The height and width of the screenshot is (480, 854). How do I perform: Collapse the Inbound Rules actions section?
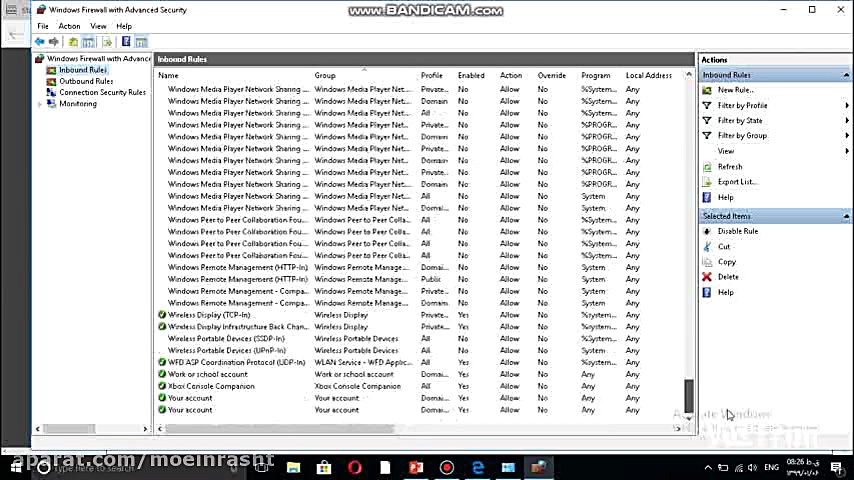[846, 75]
